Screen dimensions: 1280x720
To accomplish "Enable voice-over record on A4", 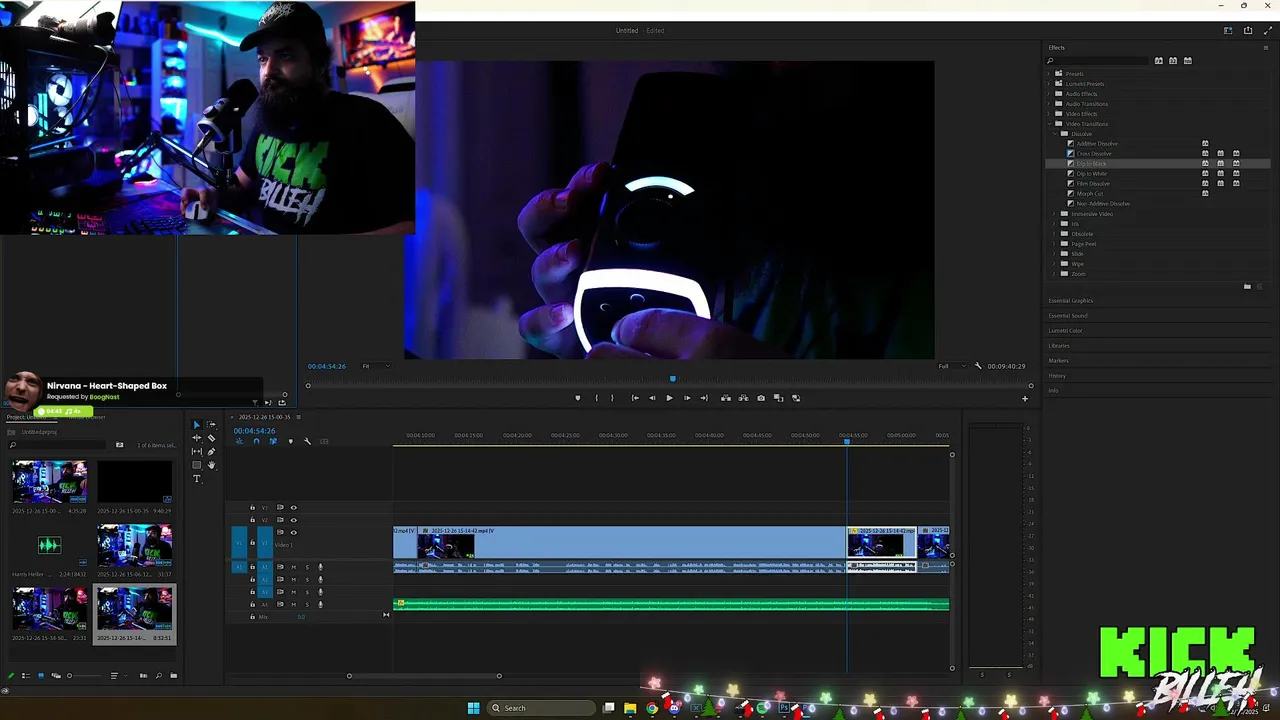I will coord(320,604).
